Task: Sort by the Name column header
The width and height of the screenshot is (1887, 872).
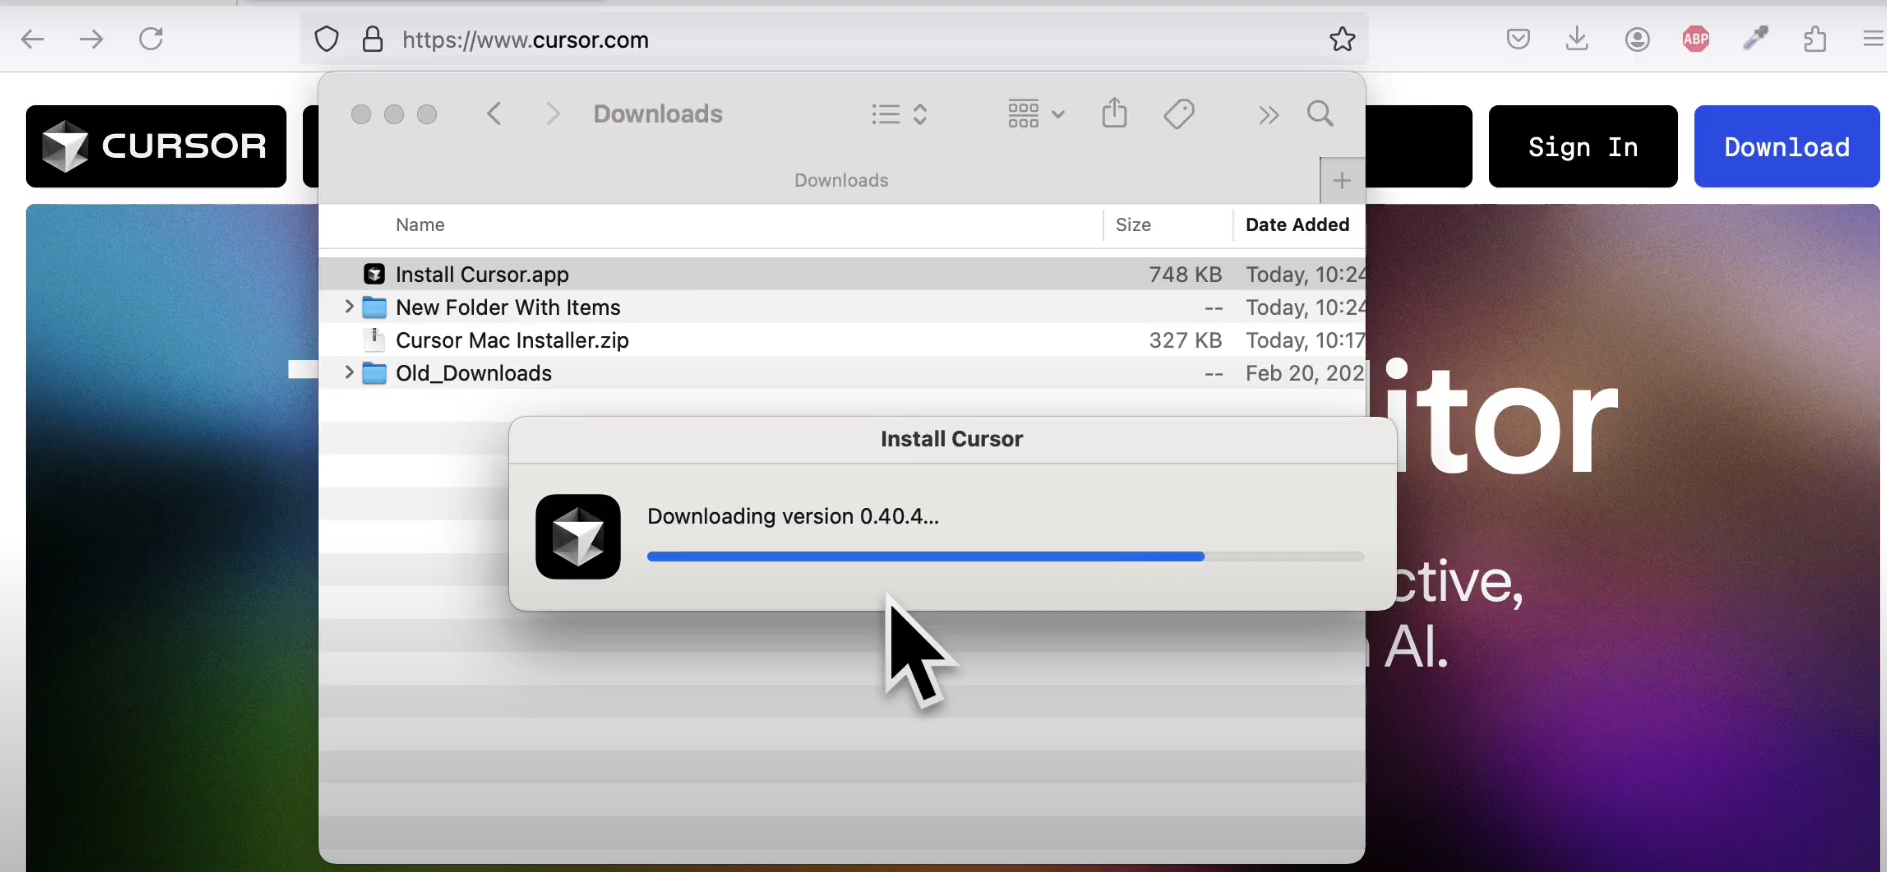Action: click(420, 225)
